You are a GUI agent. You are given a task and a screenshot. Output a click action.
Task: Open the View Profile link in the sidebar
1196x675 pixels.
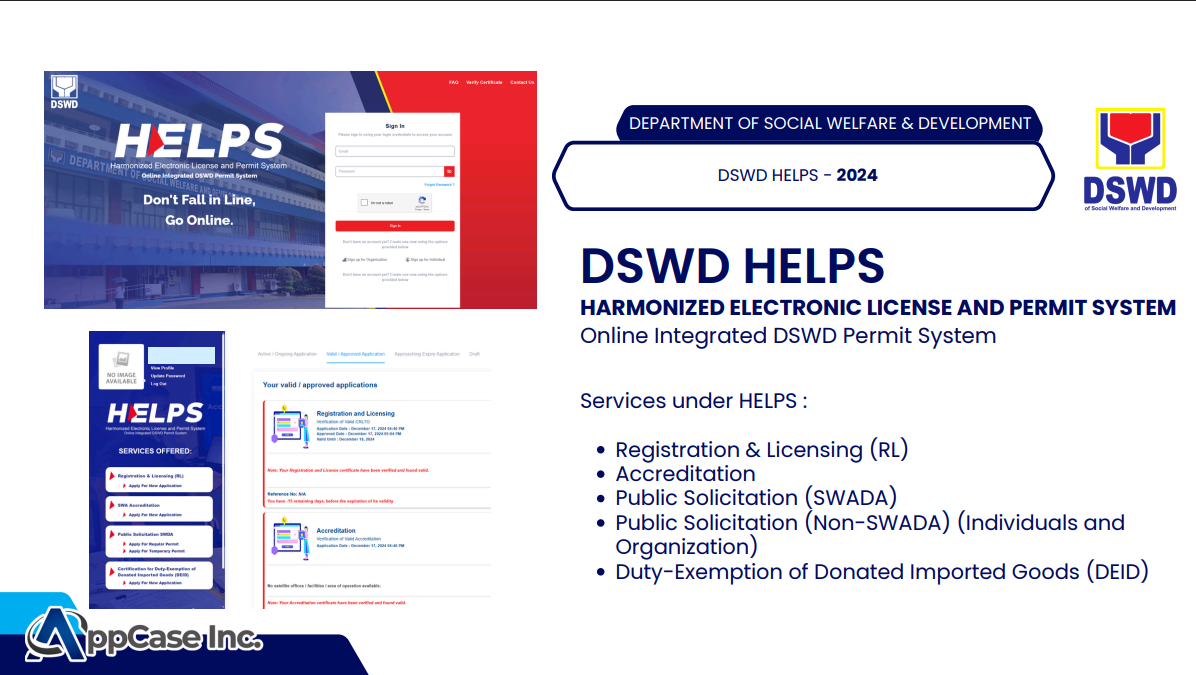[162, 368]
